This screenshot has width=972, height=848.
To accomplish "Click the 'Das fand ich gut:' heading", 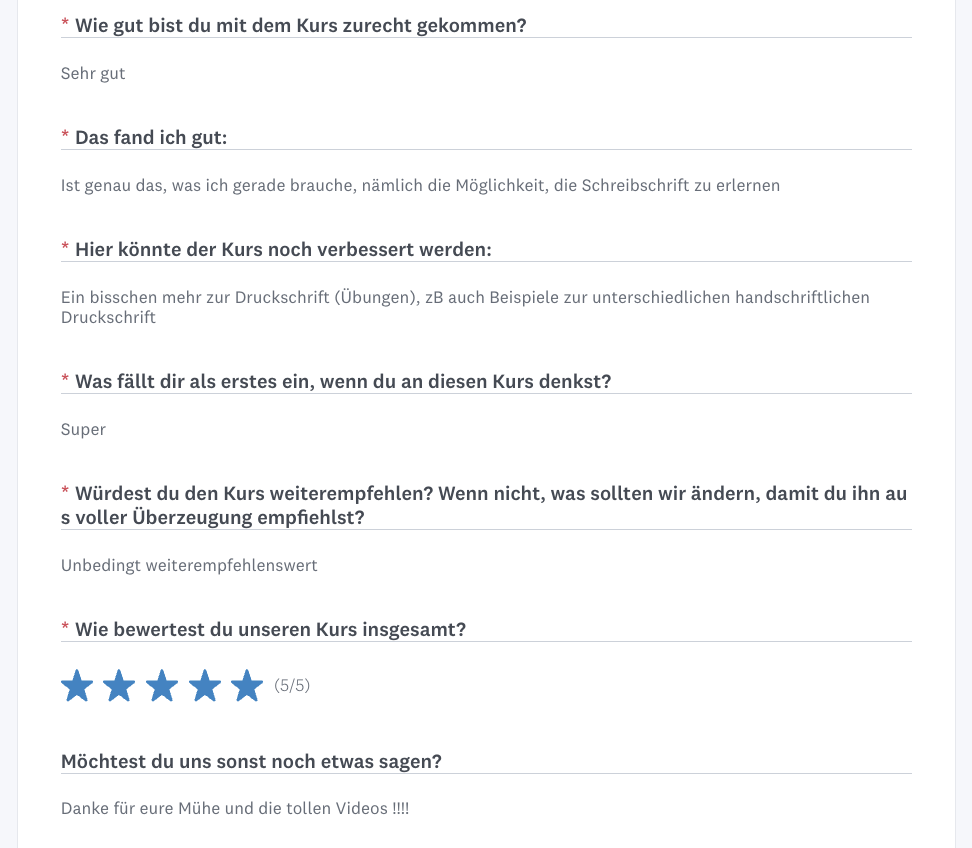I will tap(151, 137).
